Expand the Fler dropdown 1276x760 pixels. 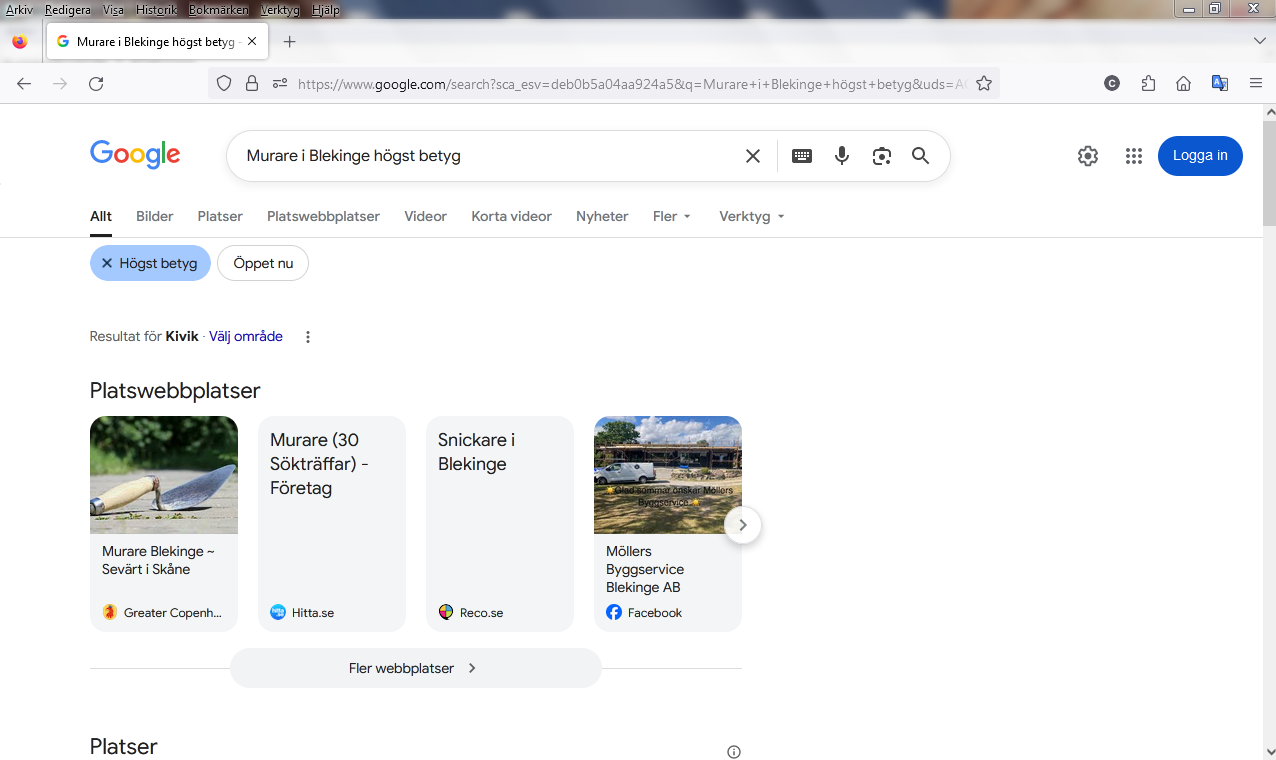672,216
